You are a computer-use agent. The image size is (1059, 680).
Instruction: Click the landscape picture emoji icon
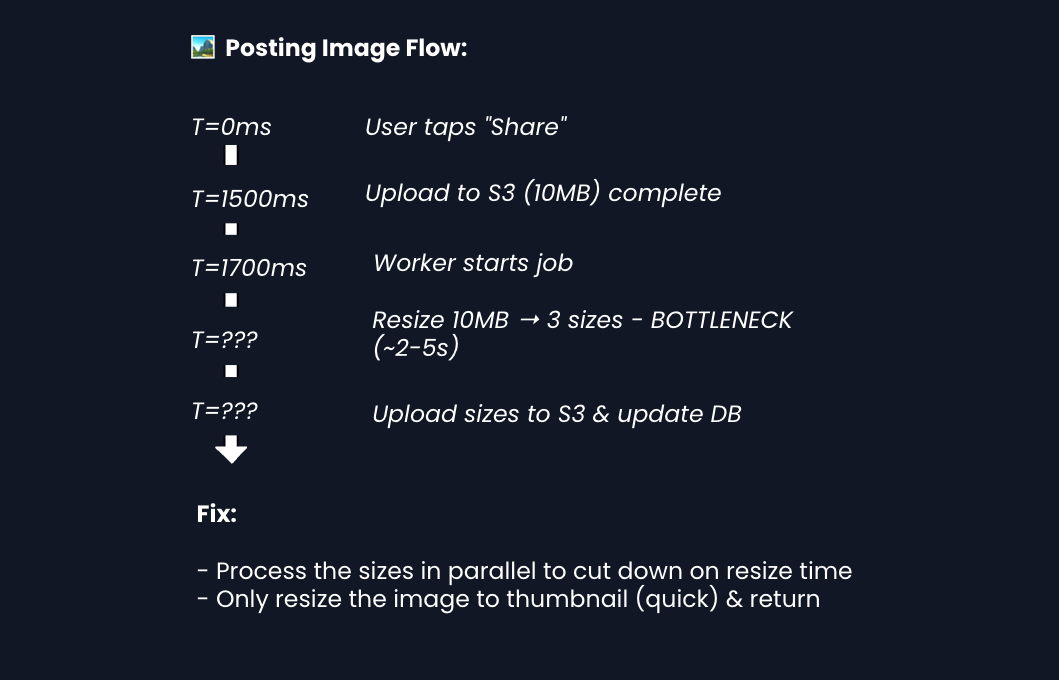[x=203, y=47]
